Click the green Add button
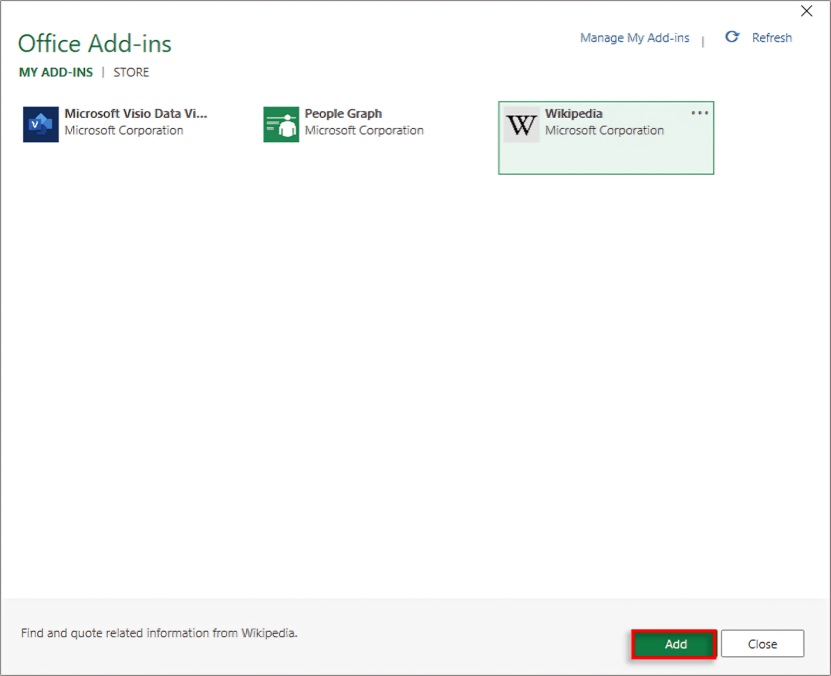The width and height of the screenshot is (831, 676). pyautogui.click(x=674, y=644)
